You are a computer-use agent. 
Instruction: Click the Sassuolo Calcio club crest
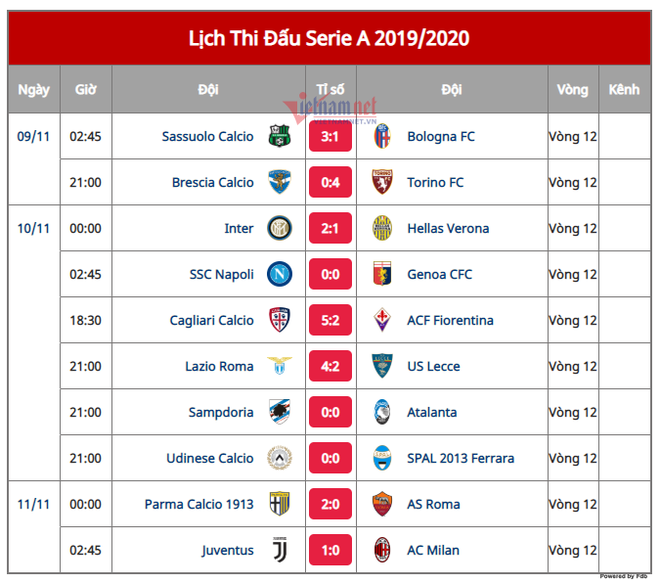click(279, 137)
